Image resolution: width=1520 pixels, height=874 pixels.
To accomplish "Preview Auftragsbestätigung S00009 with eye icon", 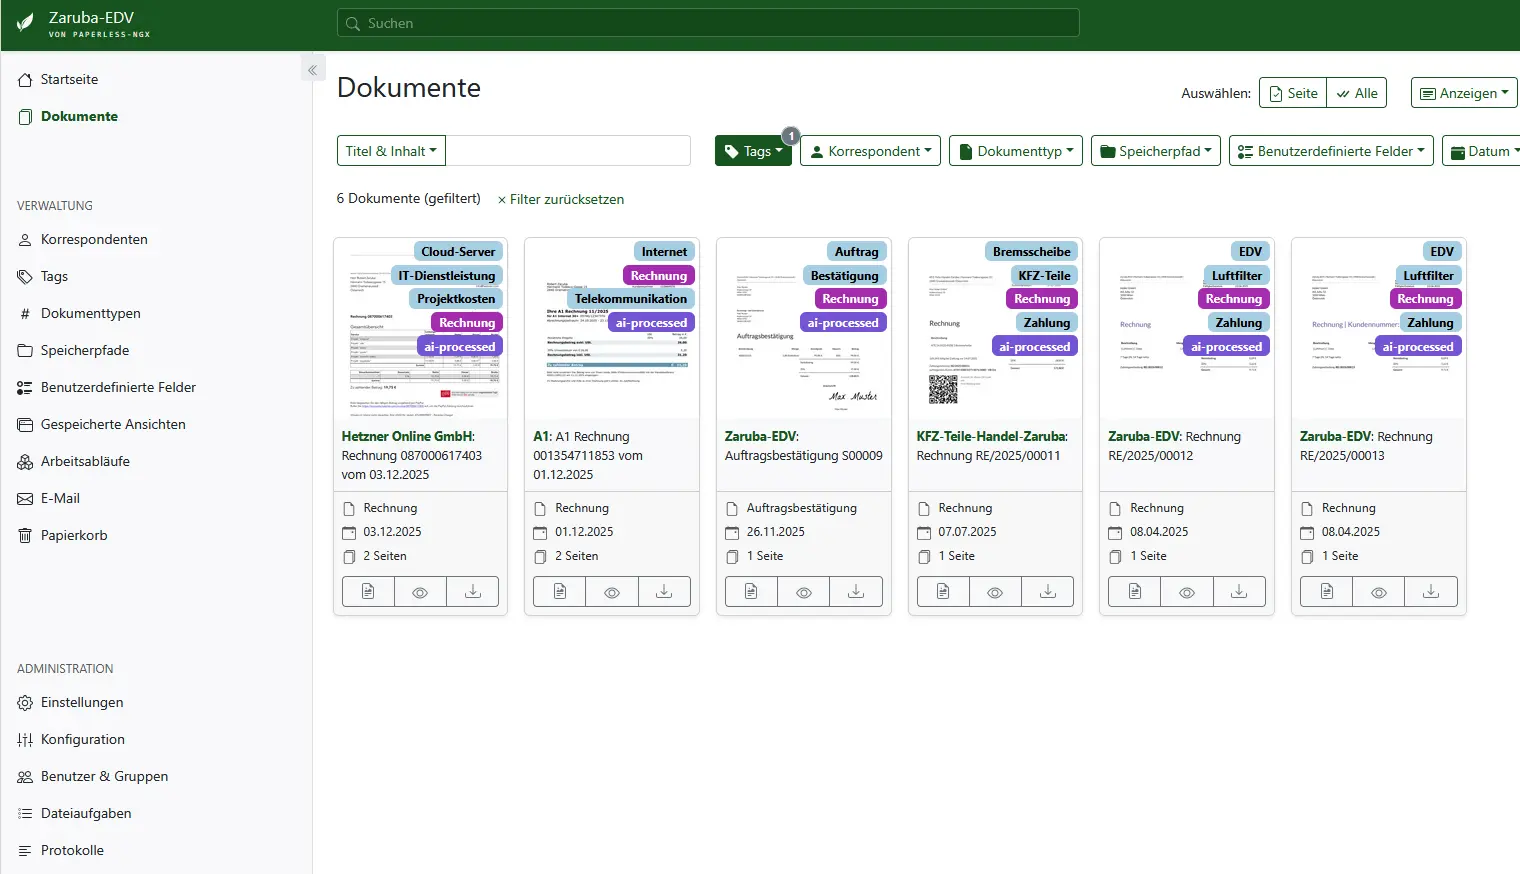I will pyautogui.click(x=803, y=592).
